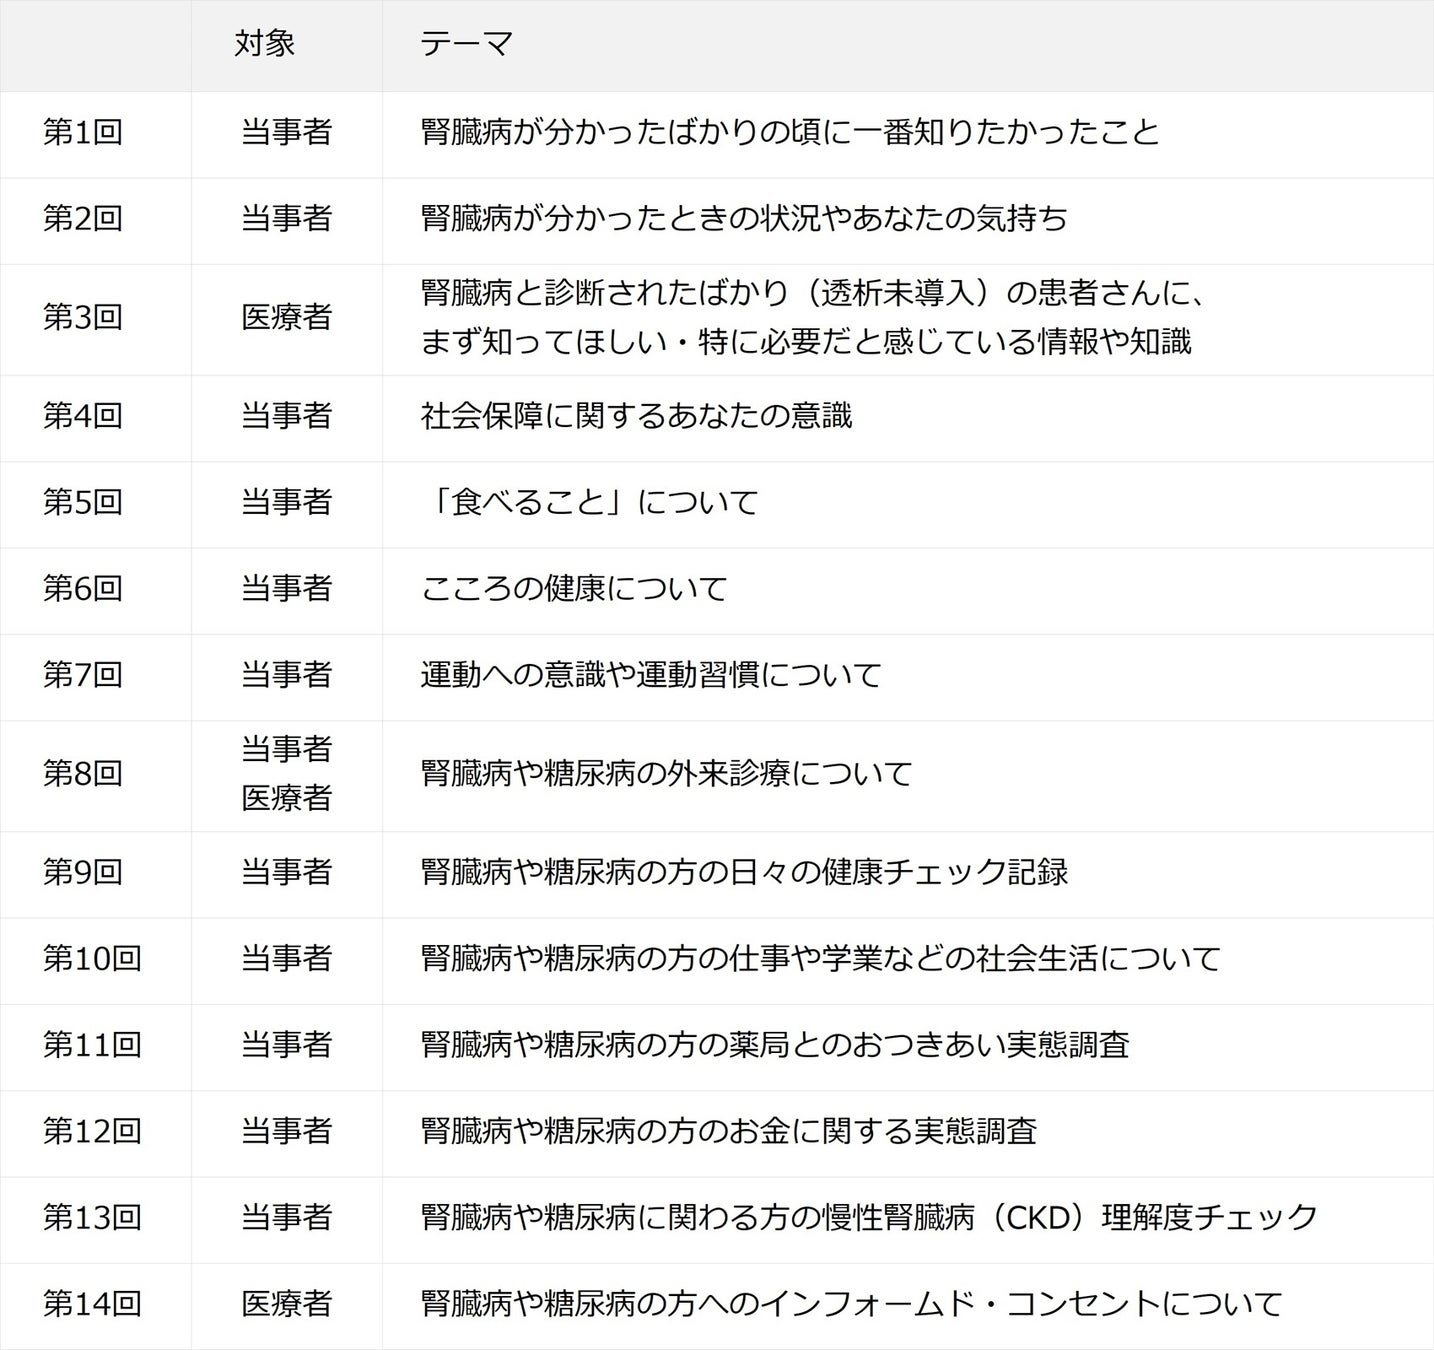The height and width of the screenshot is (1350, 1434).
Task: Select 外来診療について theme text
Action: coord(666,773)
